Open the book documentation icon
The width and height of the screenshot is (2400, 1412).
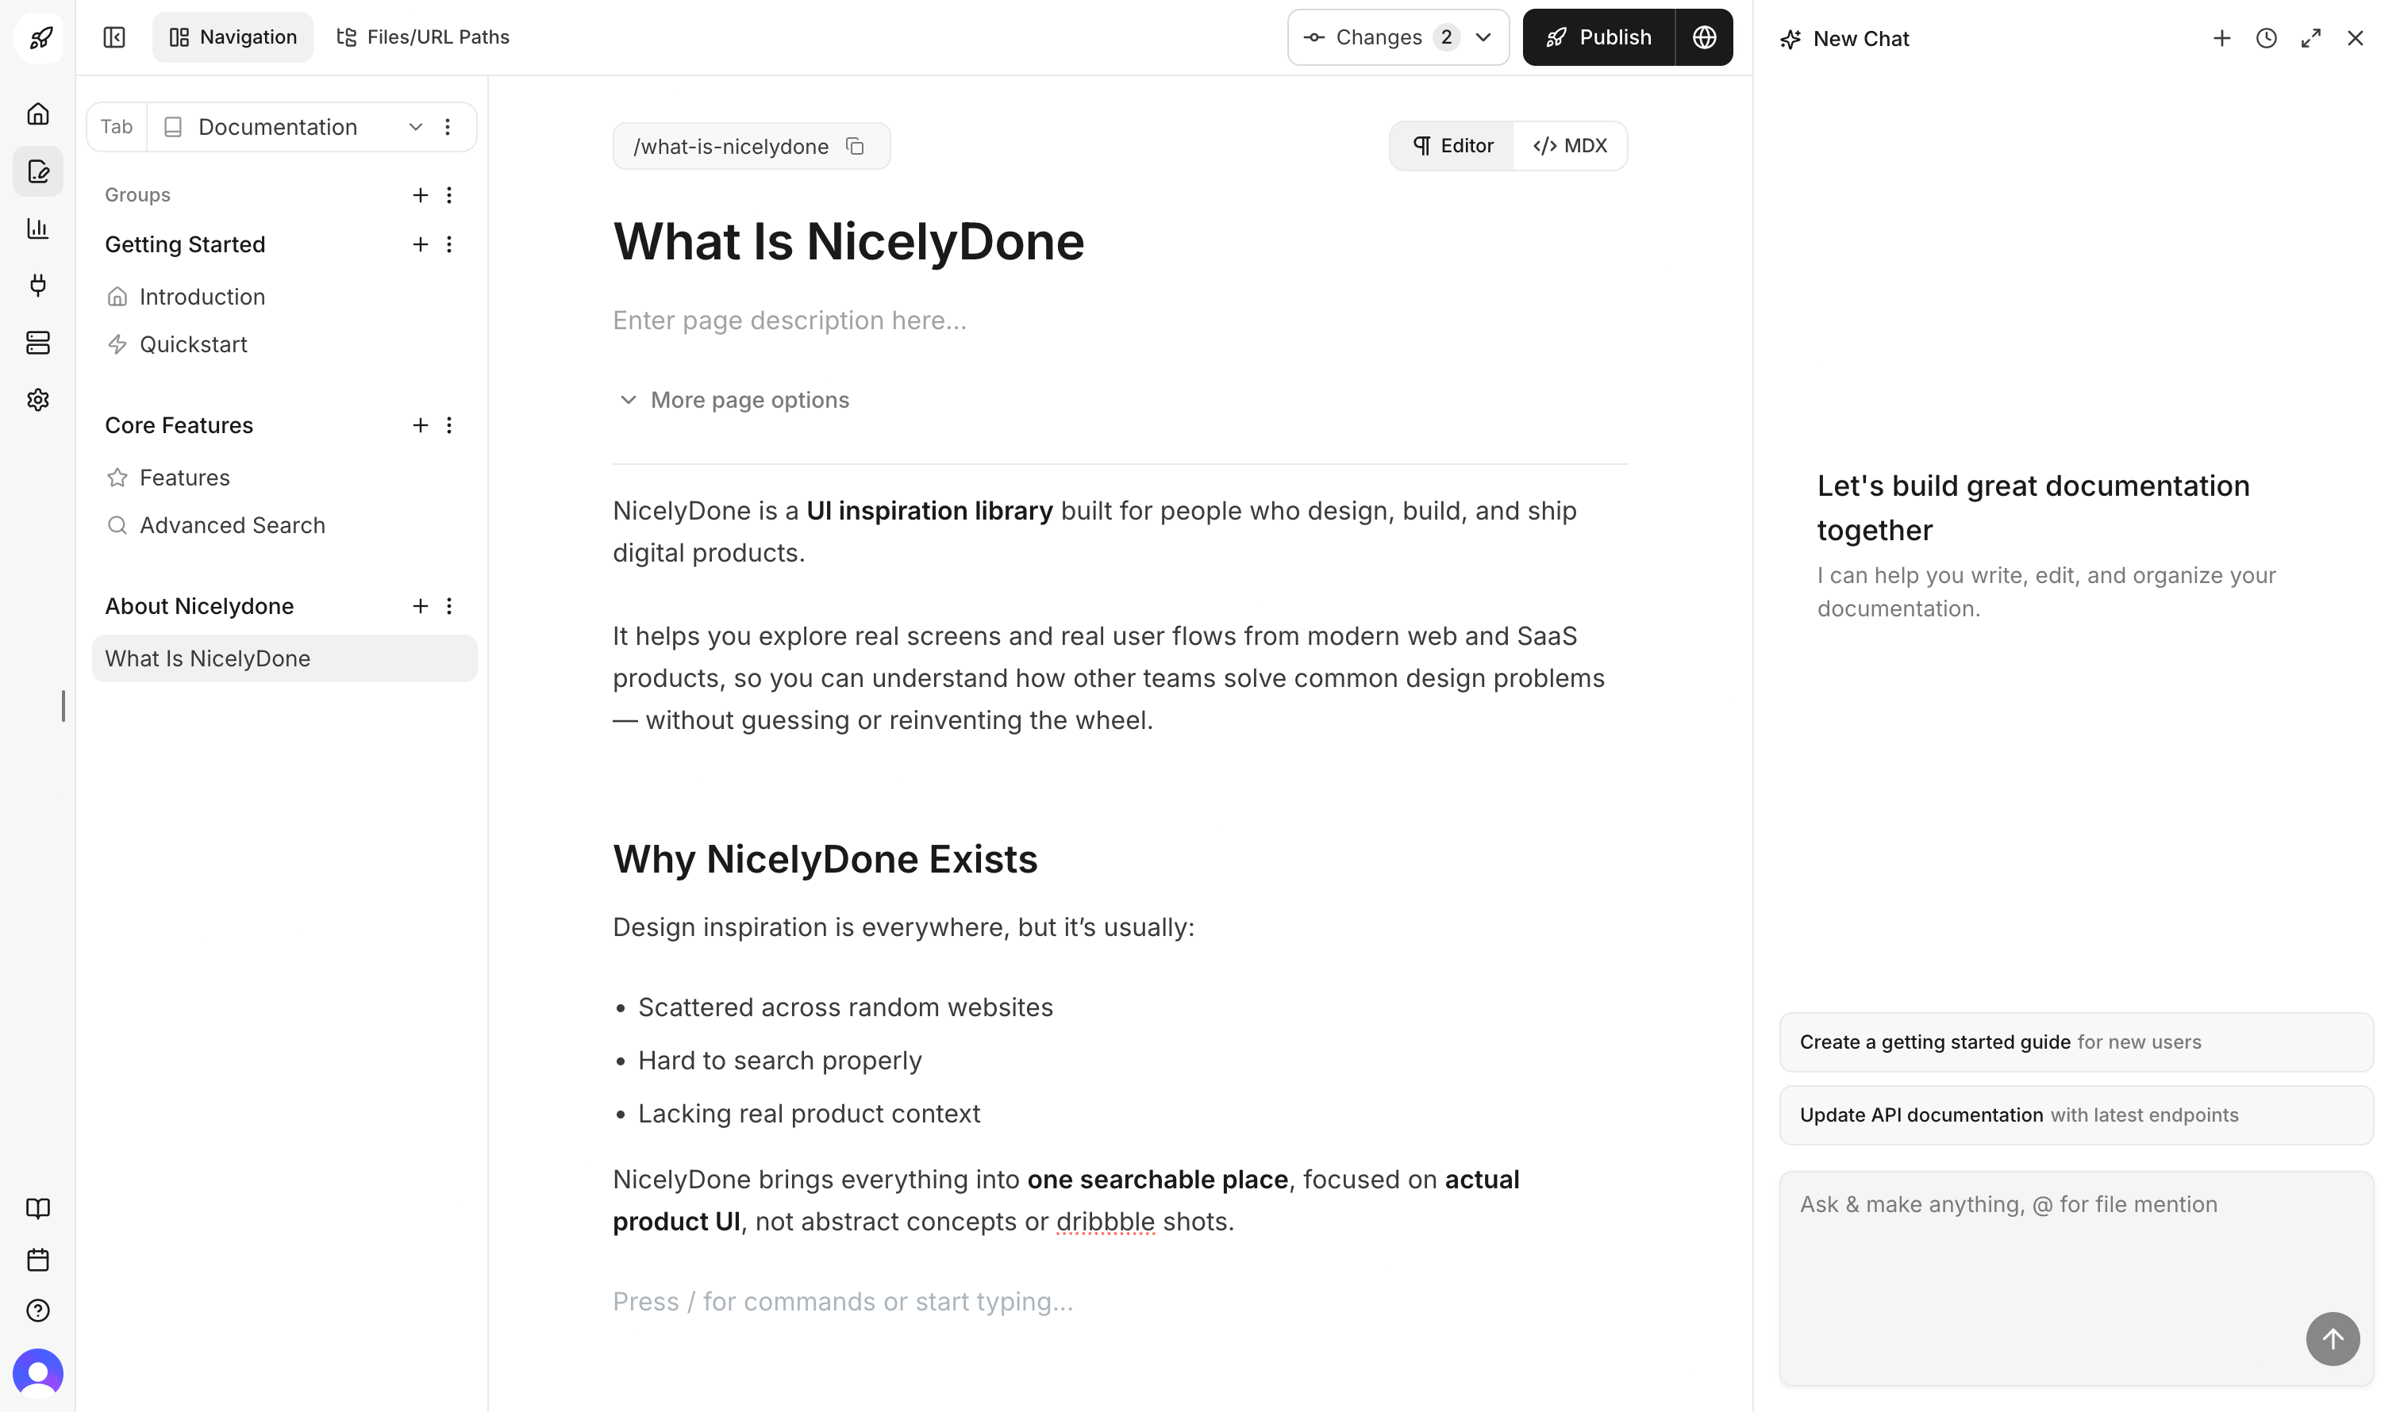[x=38, y=1208]
